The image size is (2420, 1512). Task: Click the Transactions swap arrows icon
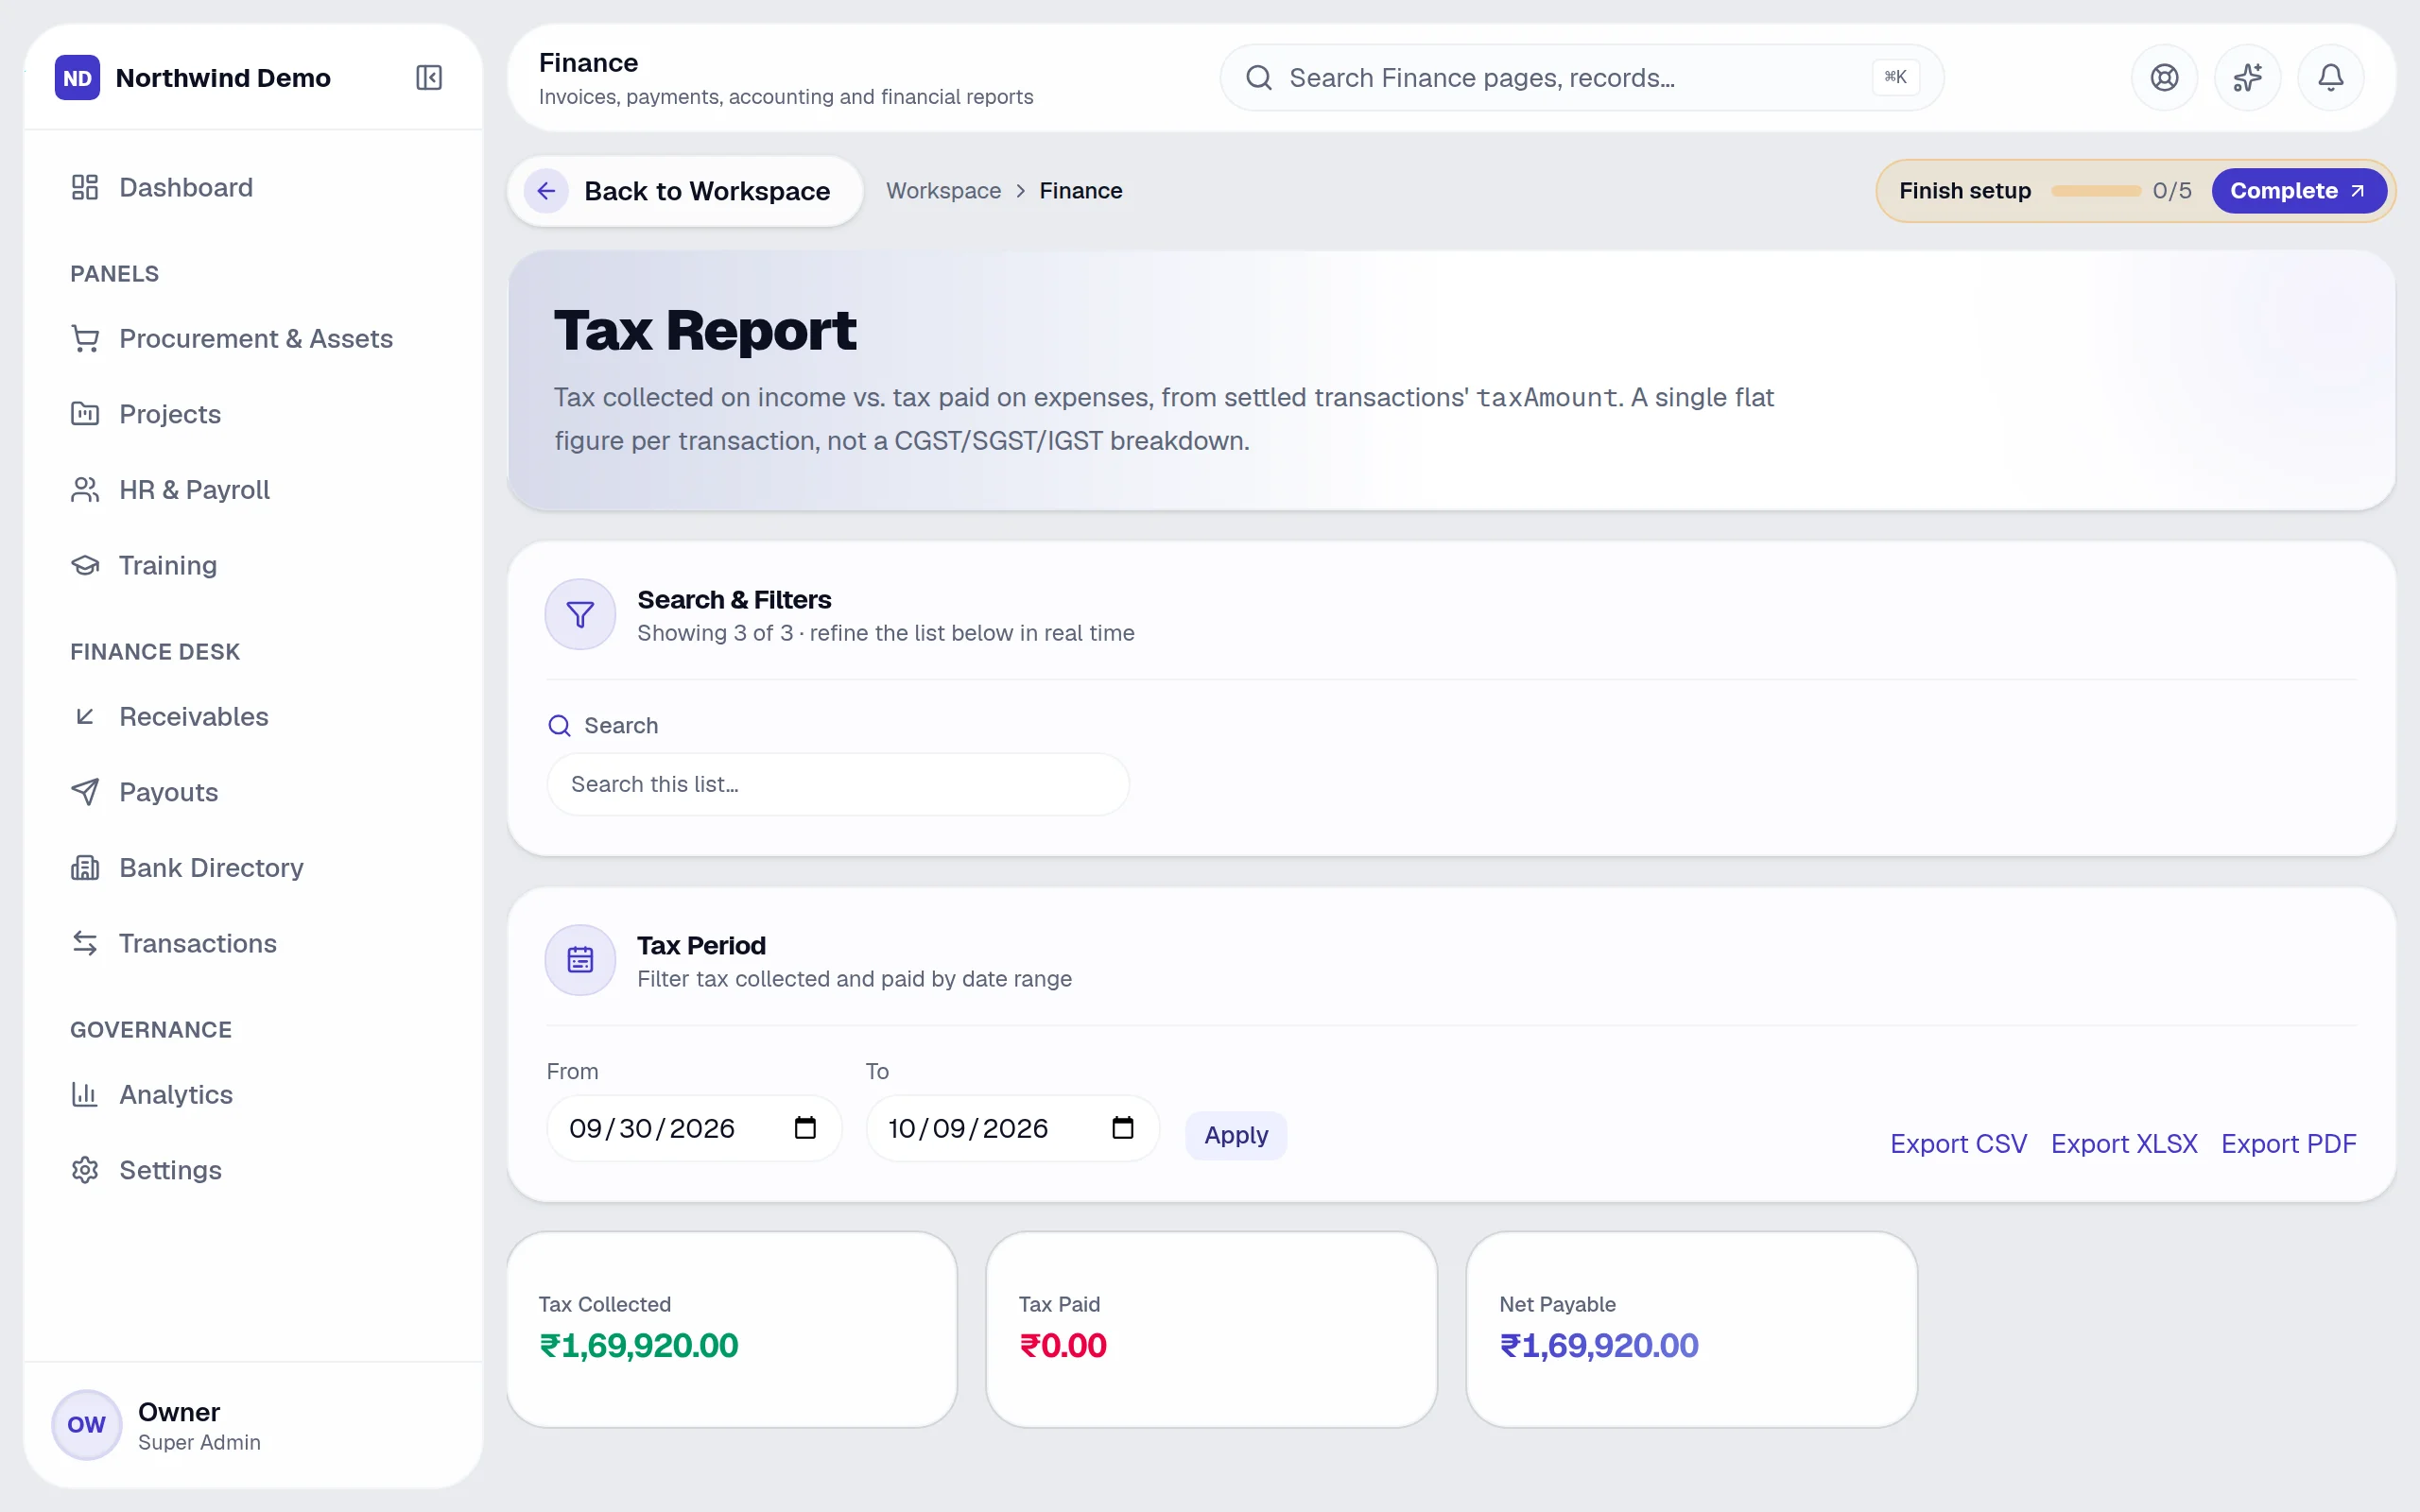pos(85,943)
